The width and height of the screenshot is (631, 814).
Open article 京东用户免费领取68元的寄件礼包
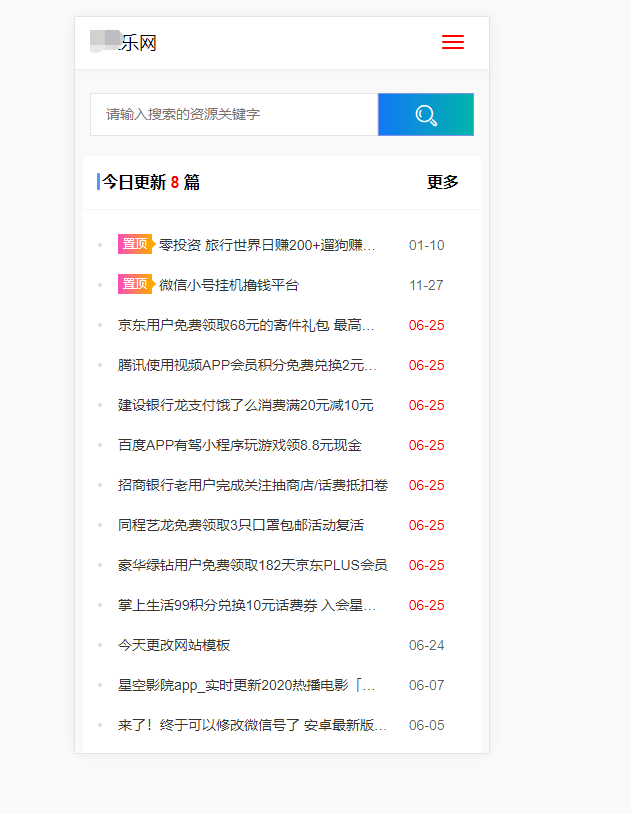click(246, 325)
